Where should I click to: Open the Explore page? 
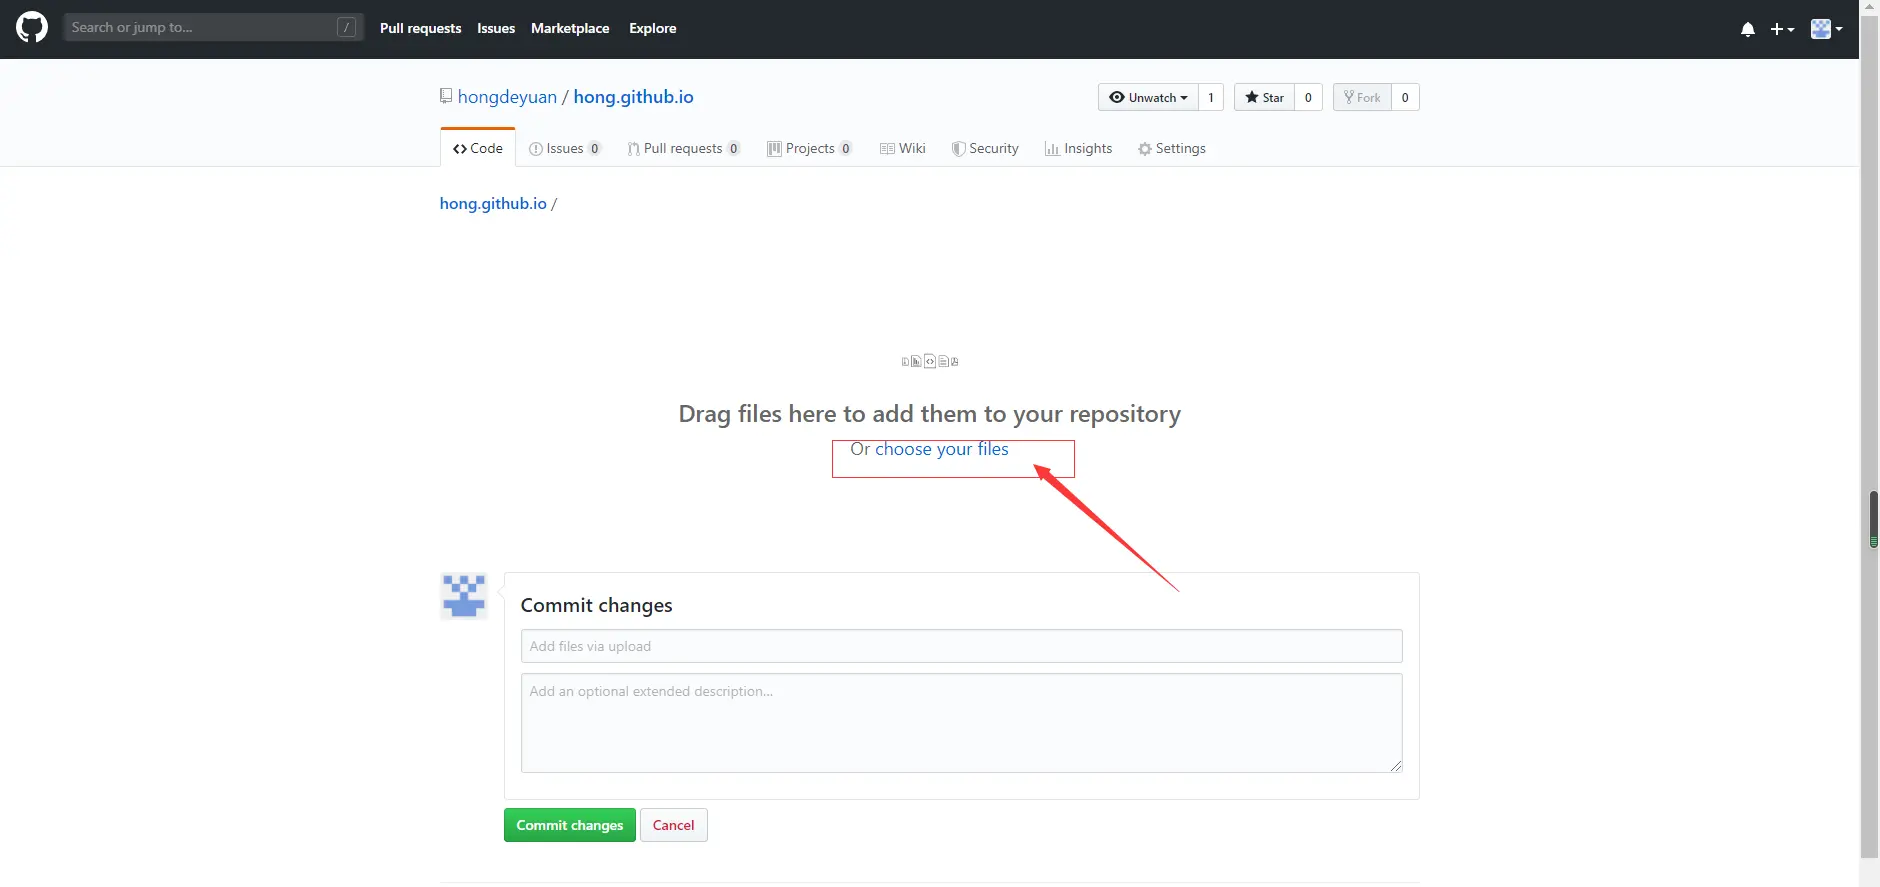[x=652, y=28]
